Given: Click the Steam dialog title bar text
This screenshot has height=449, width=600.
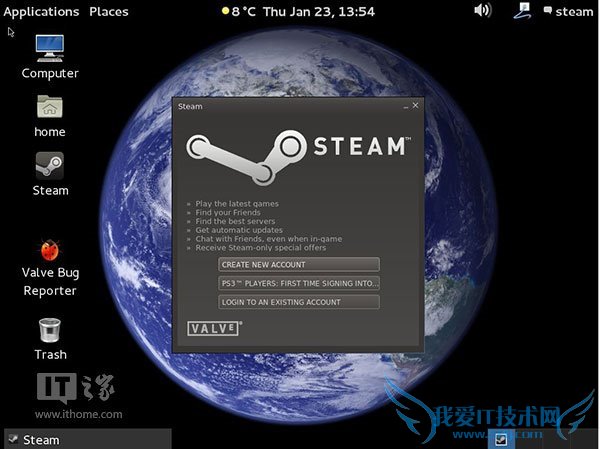Looking at the screenshot, I should click(190, 106).
